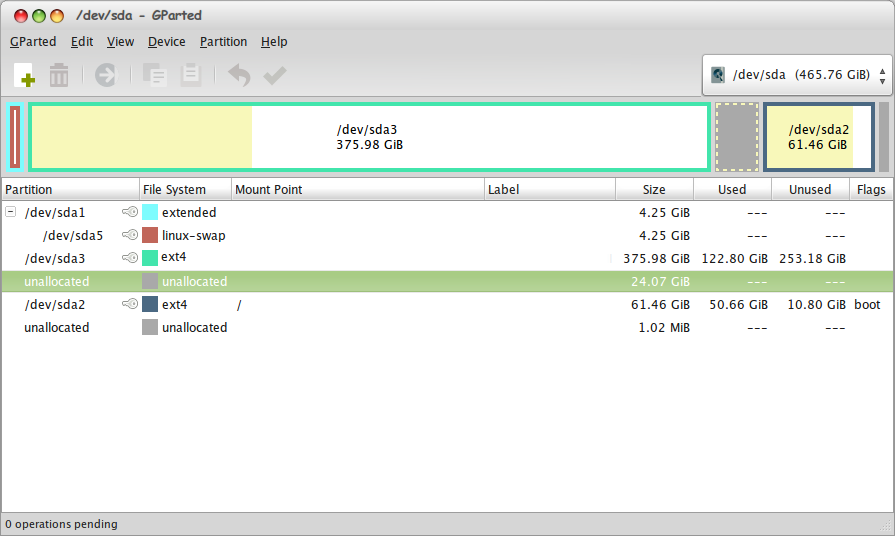Click the New partition toolbar icon
Viewport: 895px width, 536px height.
(x=24, y=75)
